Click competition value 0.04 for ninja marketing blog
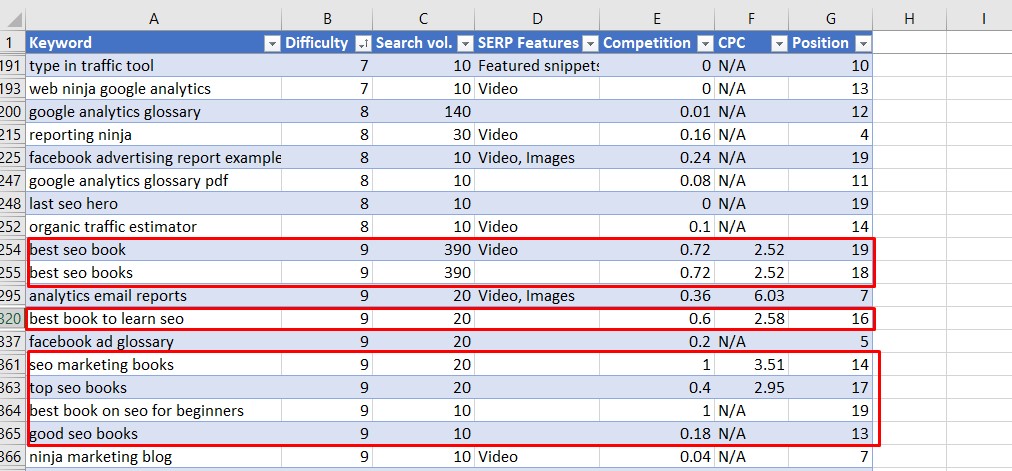The image size is (1012, 471). pyautogui.click(x=657, y=457)
